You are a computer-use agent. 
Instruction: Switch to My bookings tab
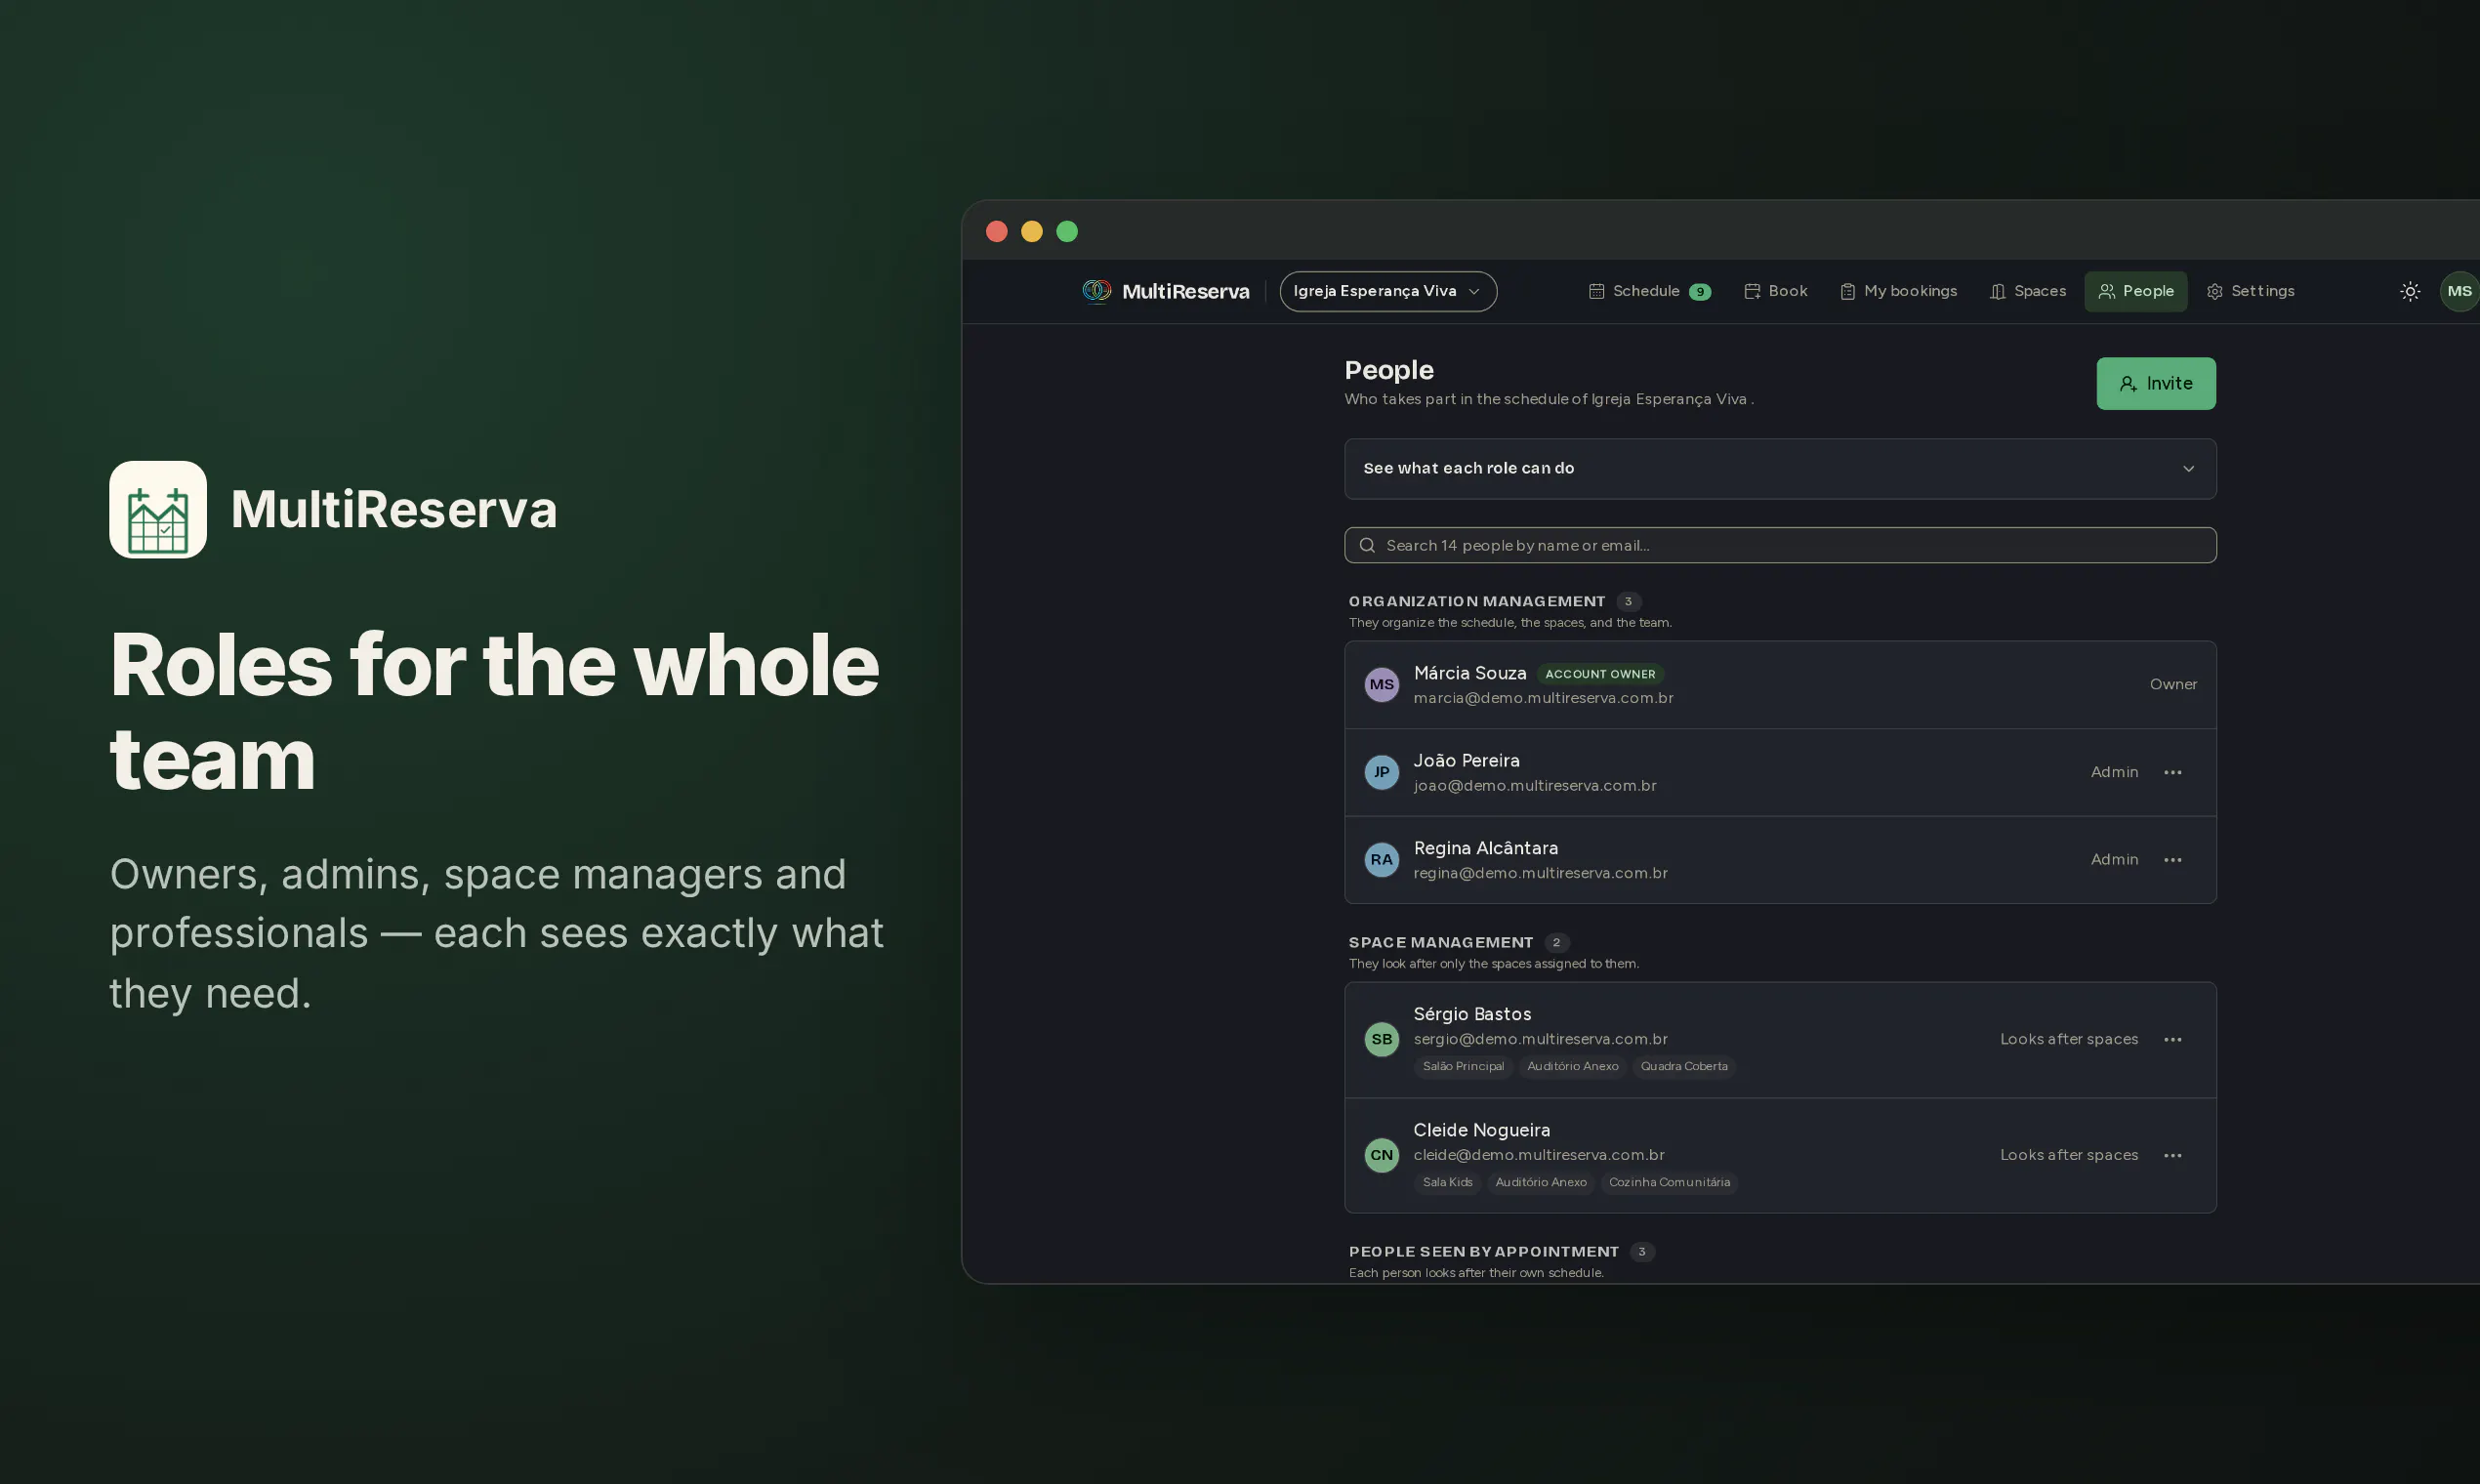pos(1898,291)
